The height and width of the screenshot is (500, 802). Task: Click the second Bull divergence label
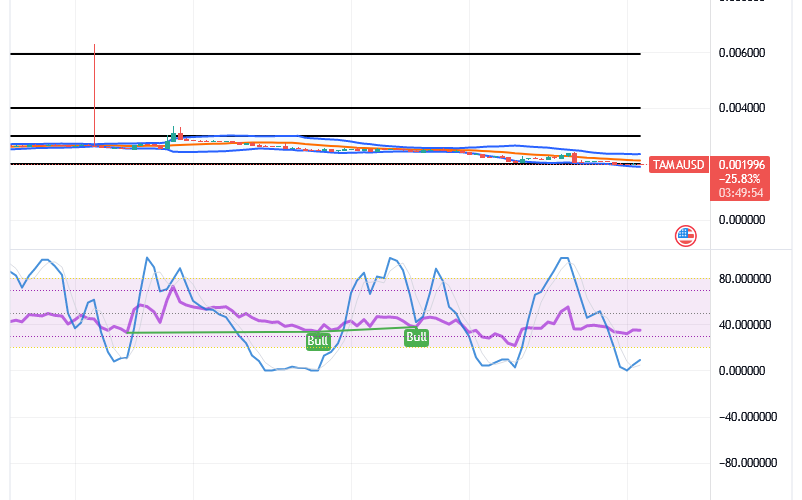[416, 337]
